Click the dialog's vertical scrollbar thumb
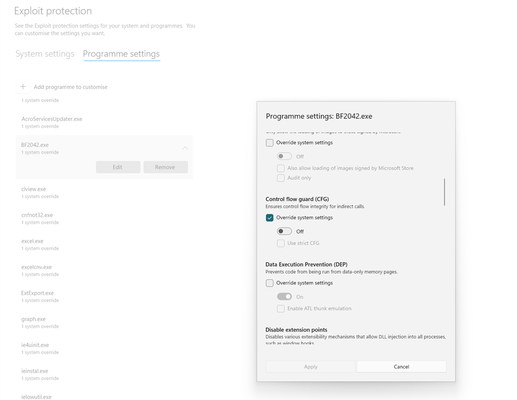This screenshot has height=400, width=517. point(444,192)
